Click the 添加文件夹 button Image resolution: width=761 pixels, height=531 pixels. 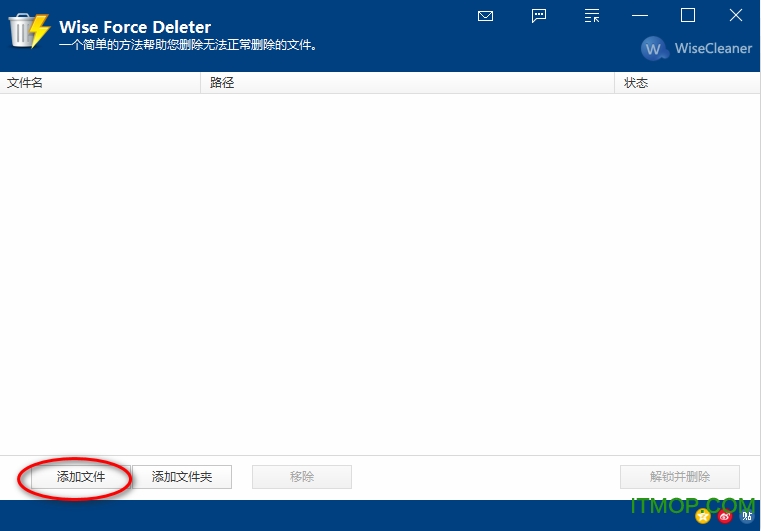(182, 477)
